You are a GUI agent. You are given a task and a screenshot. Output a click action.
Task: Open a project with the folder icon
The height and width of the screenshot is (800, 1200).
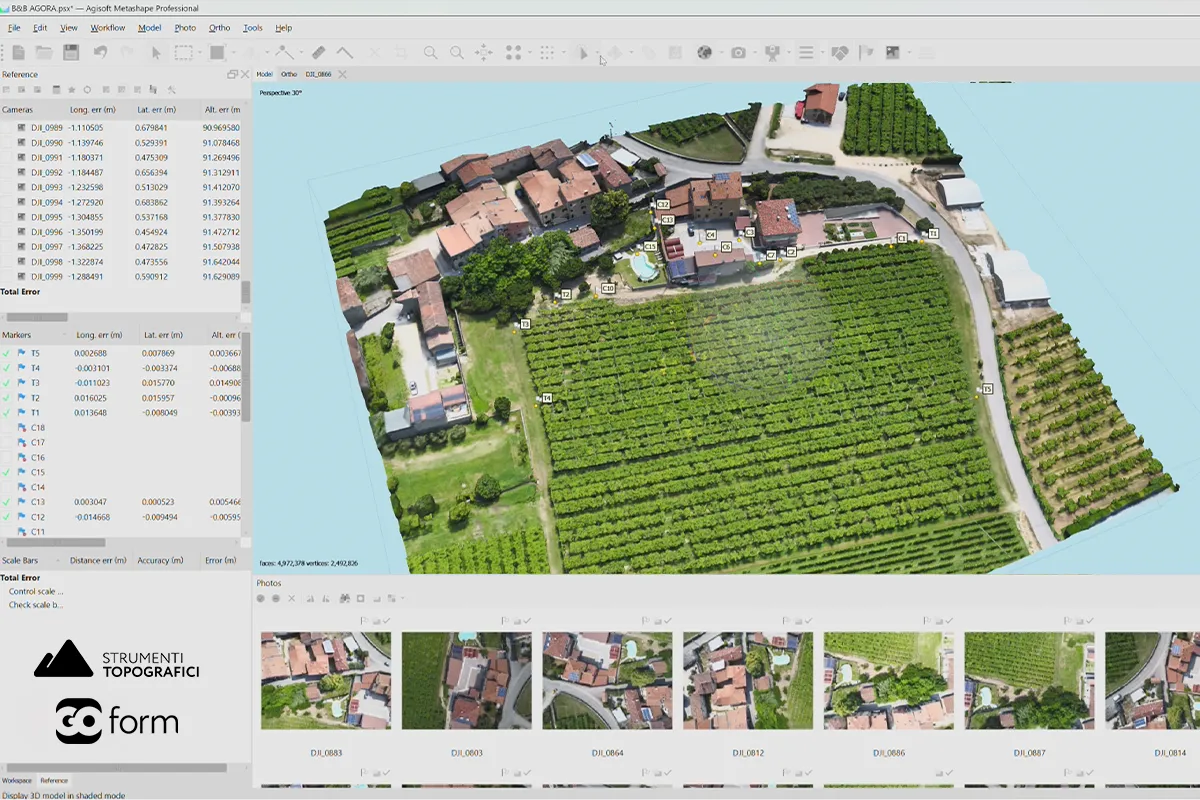44,52
